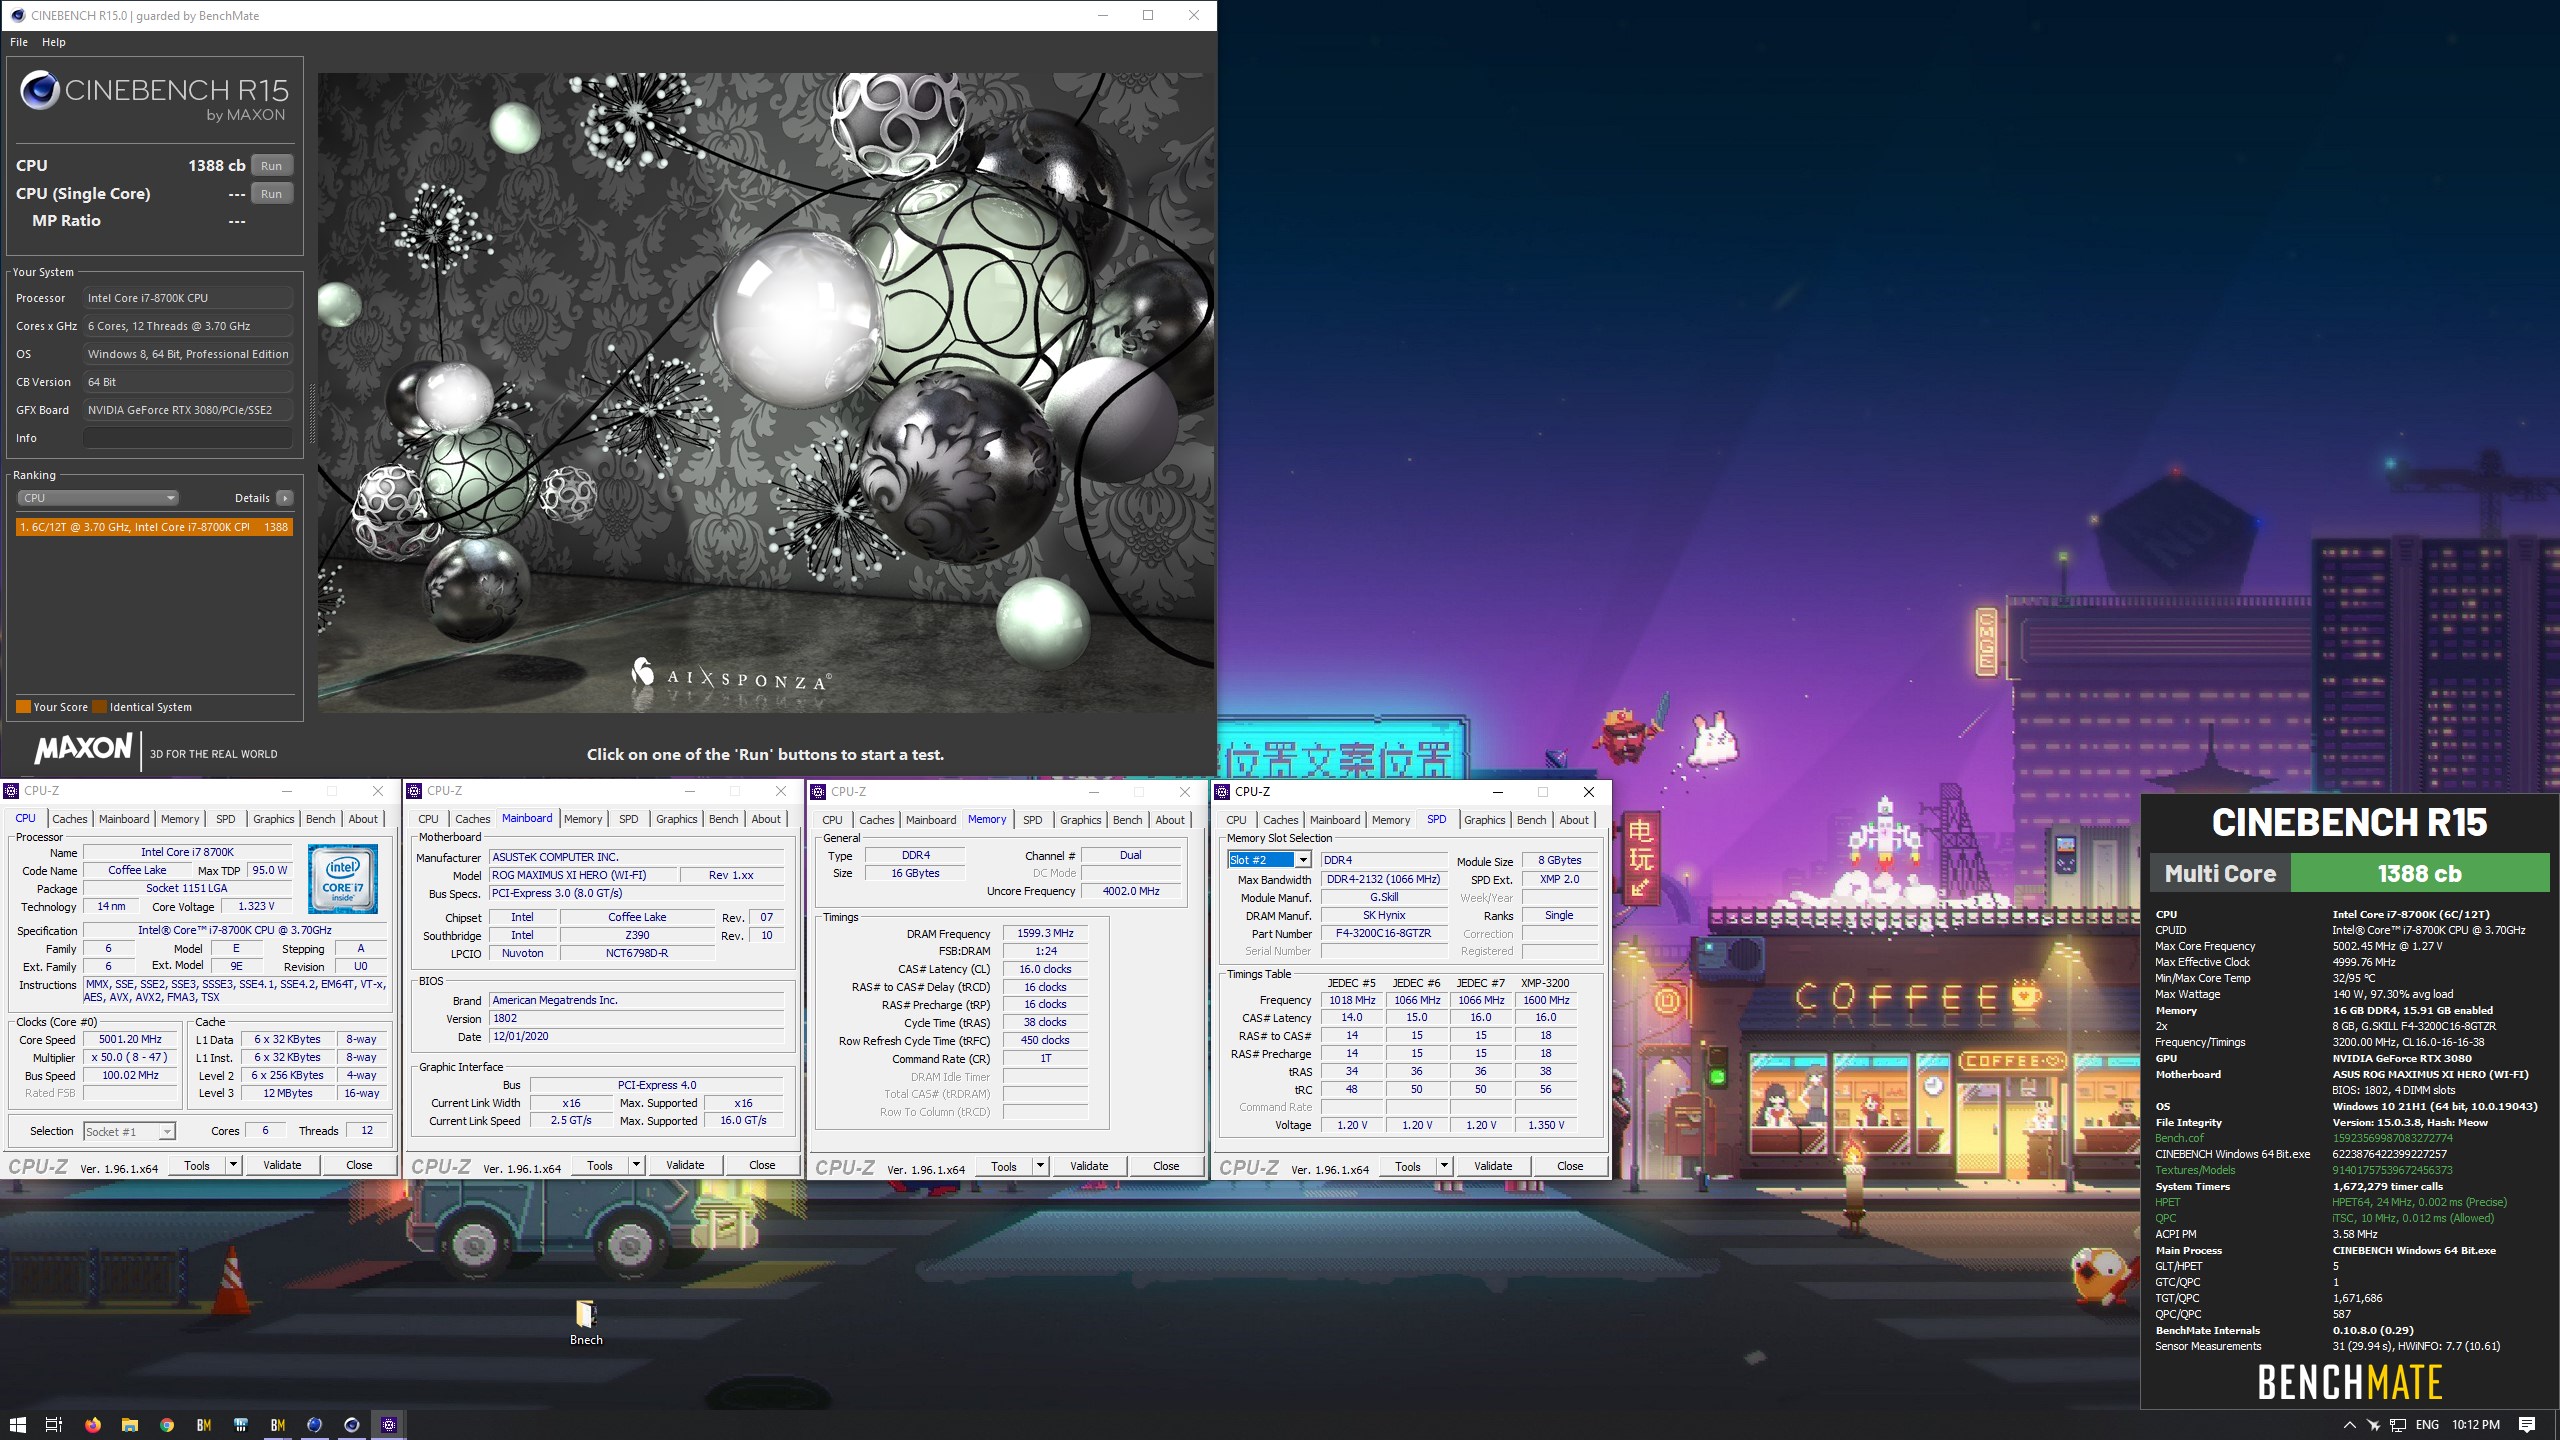Click the airplane mode tray icon
2560x1440 pixels.
pyautogui.click(x=2373, y=1425)
